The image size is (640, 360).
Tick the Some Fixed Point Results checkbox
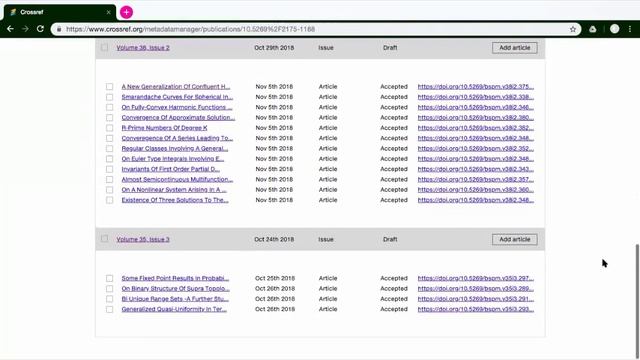pos(109,278)
